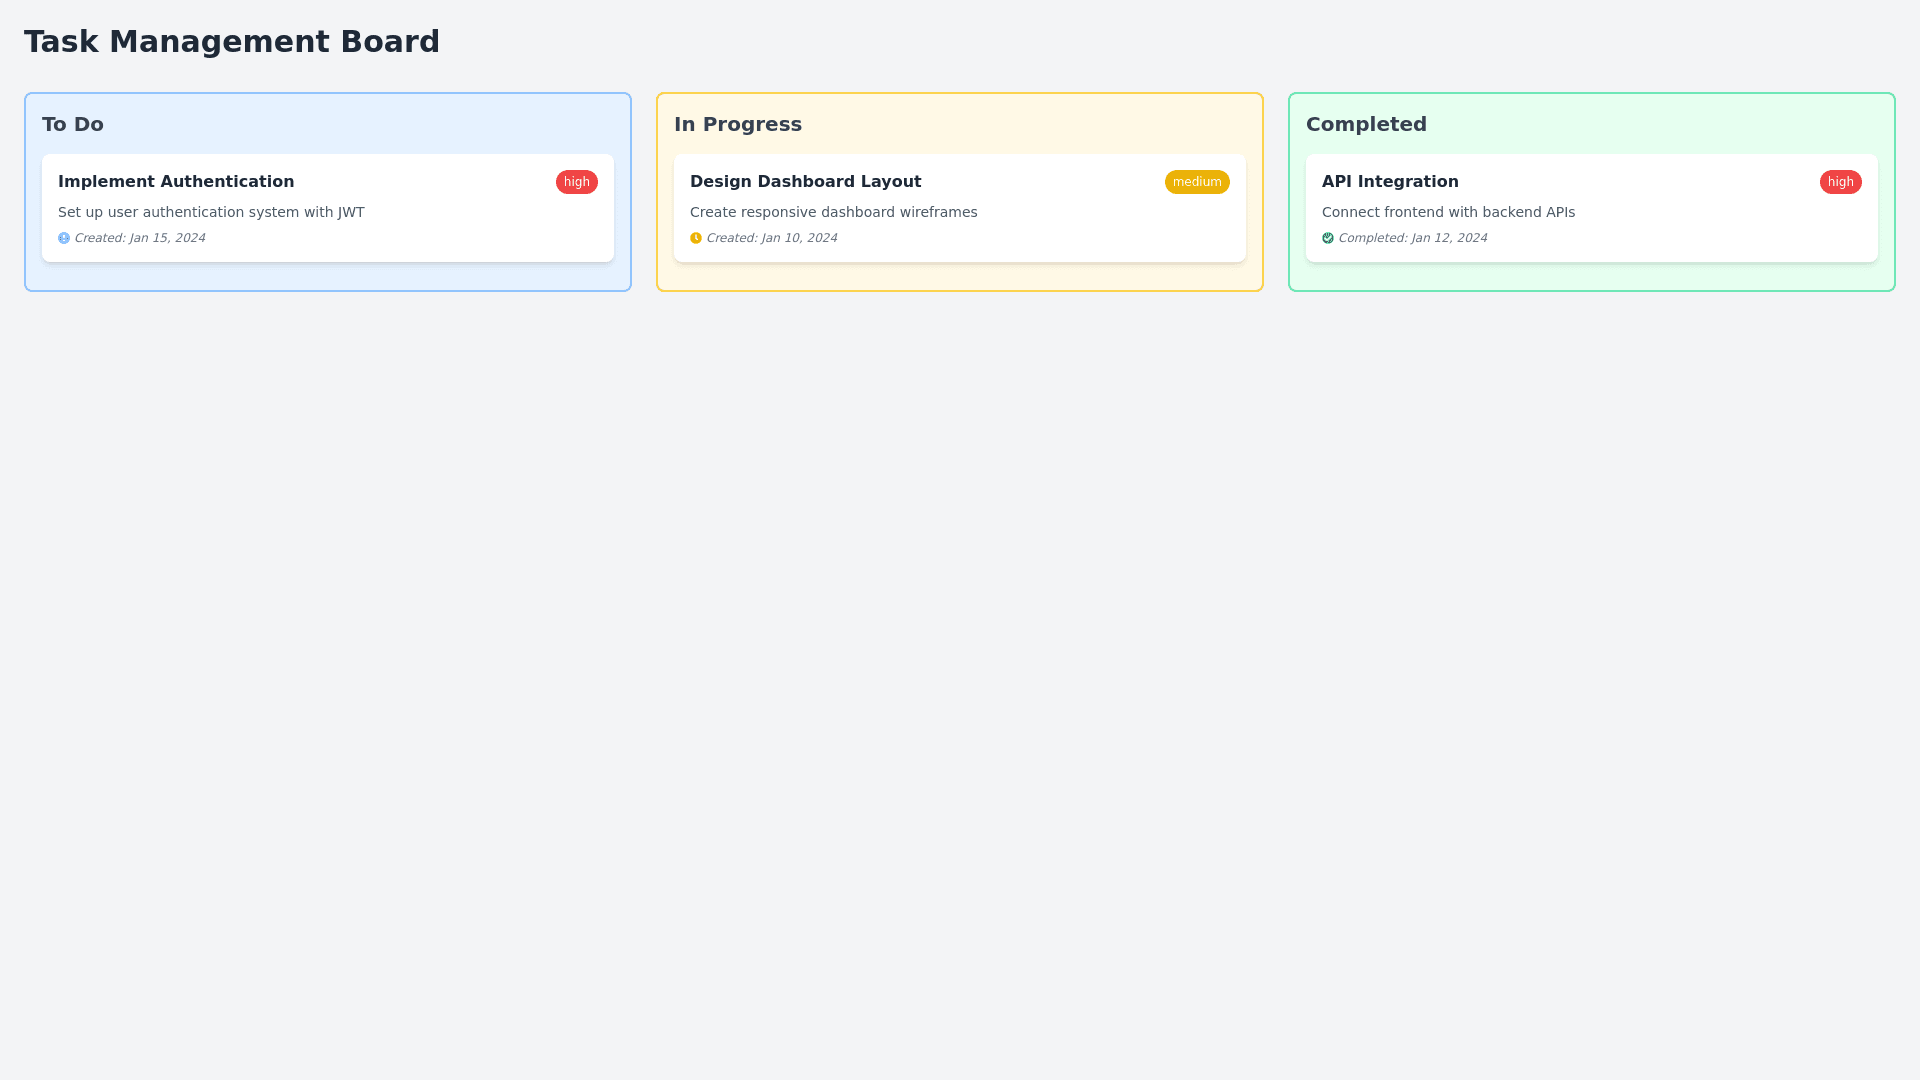The height and width of the screenshot is (1080, 1920).
Task: Select the Design Dashboard Layout title
Action: pos(805,182)
